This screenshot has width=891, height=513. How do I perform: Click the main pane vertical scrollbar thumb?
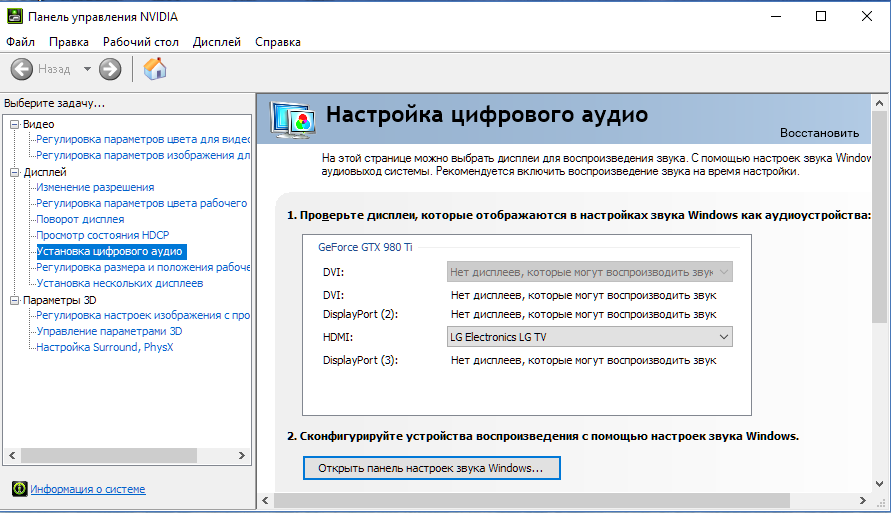879,218
